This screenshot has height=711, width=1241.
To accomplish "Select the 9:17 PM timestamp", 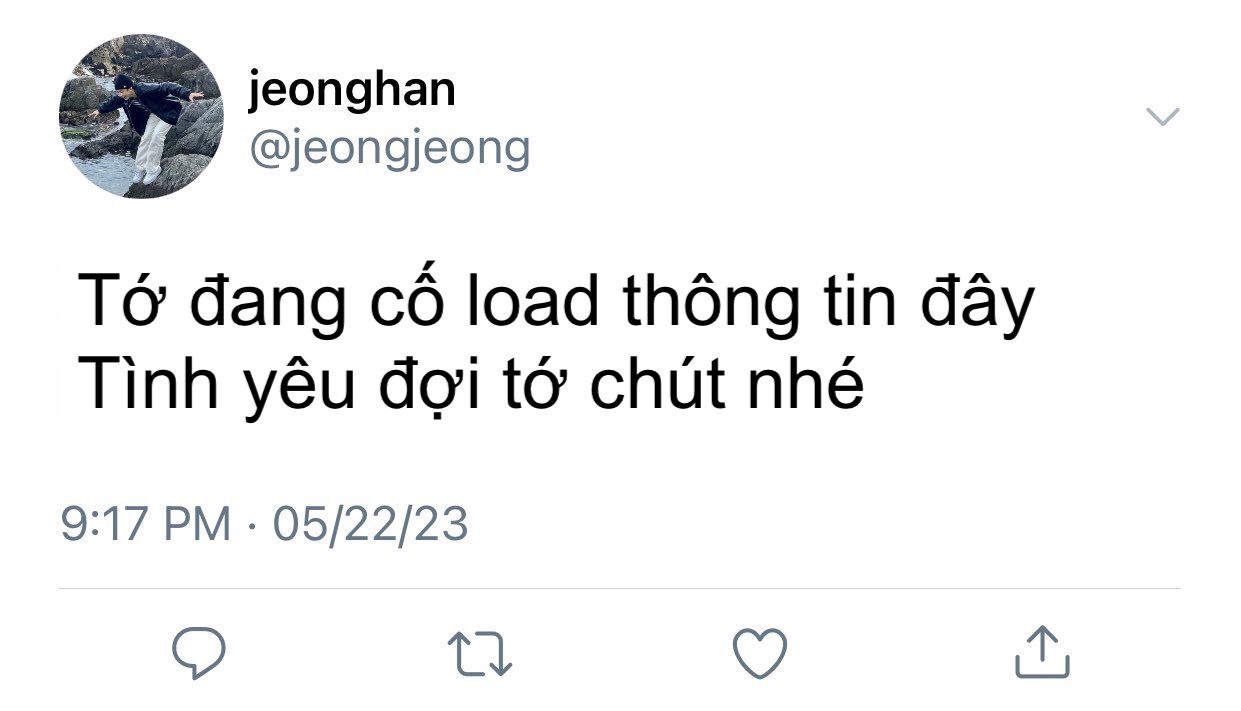I will pos(145,524).
